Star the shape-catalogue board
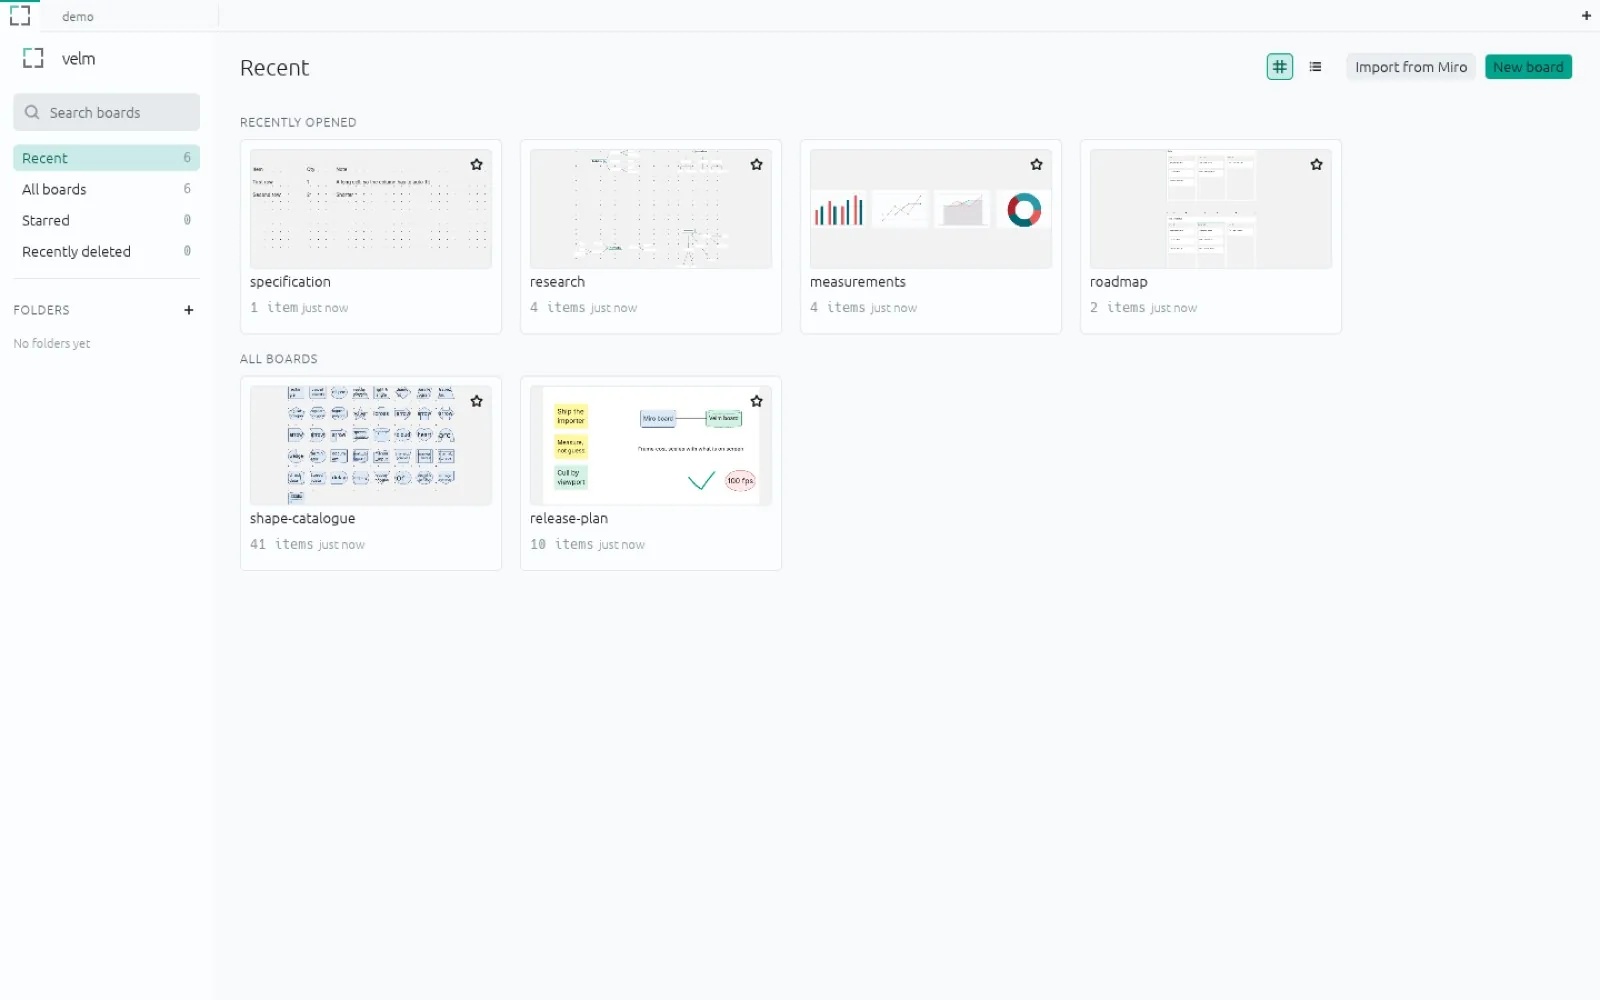This screenshot has width=1600, height=1000. 477,401
